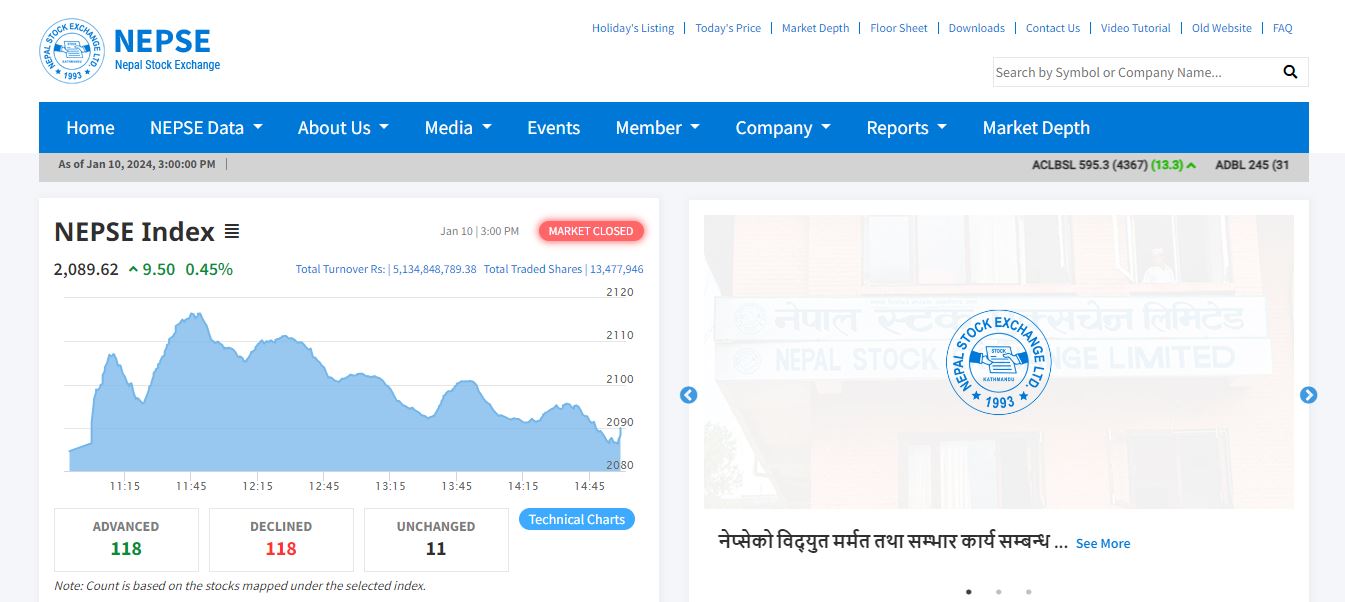Open the Member dropdown menu

click(658, 128)
